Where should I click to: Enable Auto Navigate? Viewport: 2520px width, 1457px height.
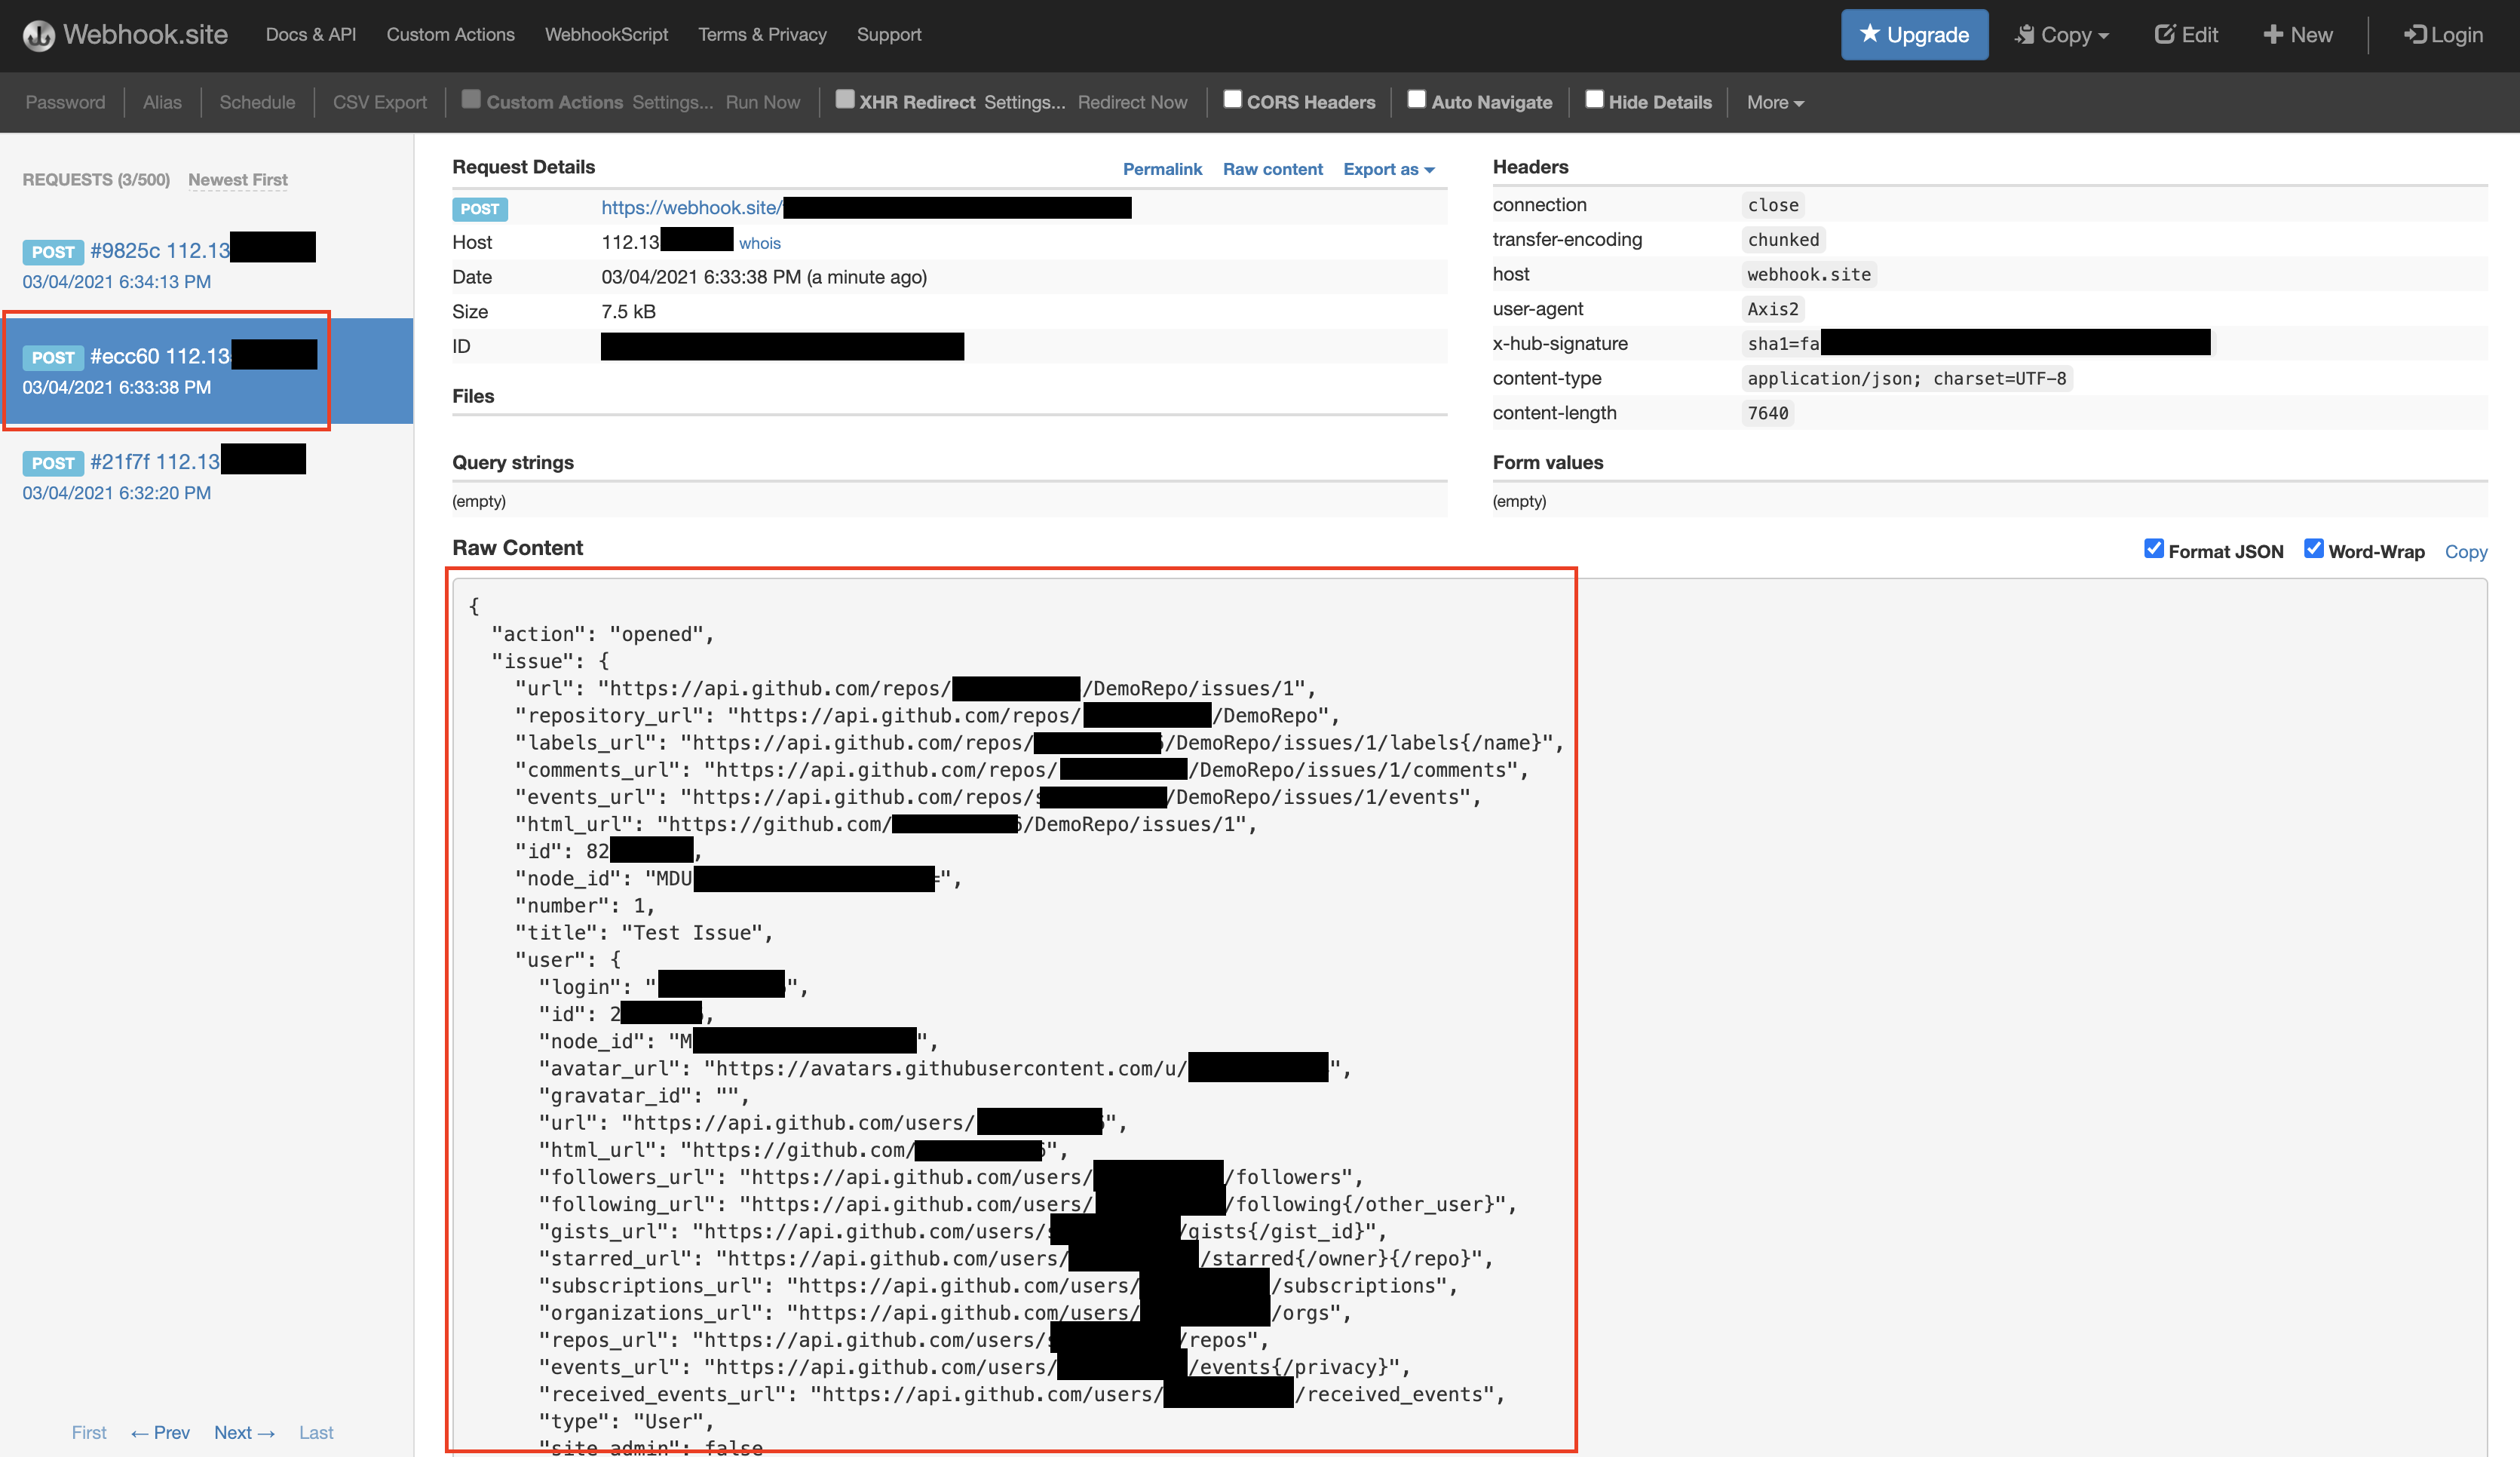click(x=1416, y=100)
